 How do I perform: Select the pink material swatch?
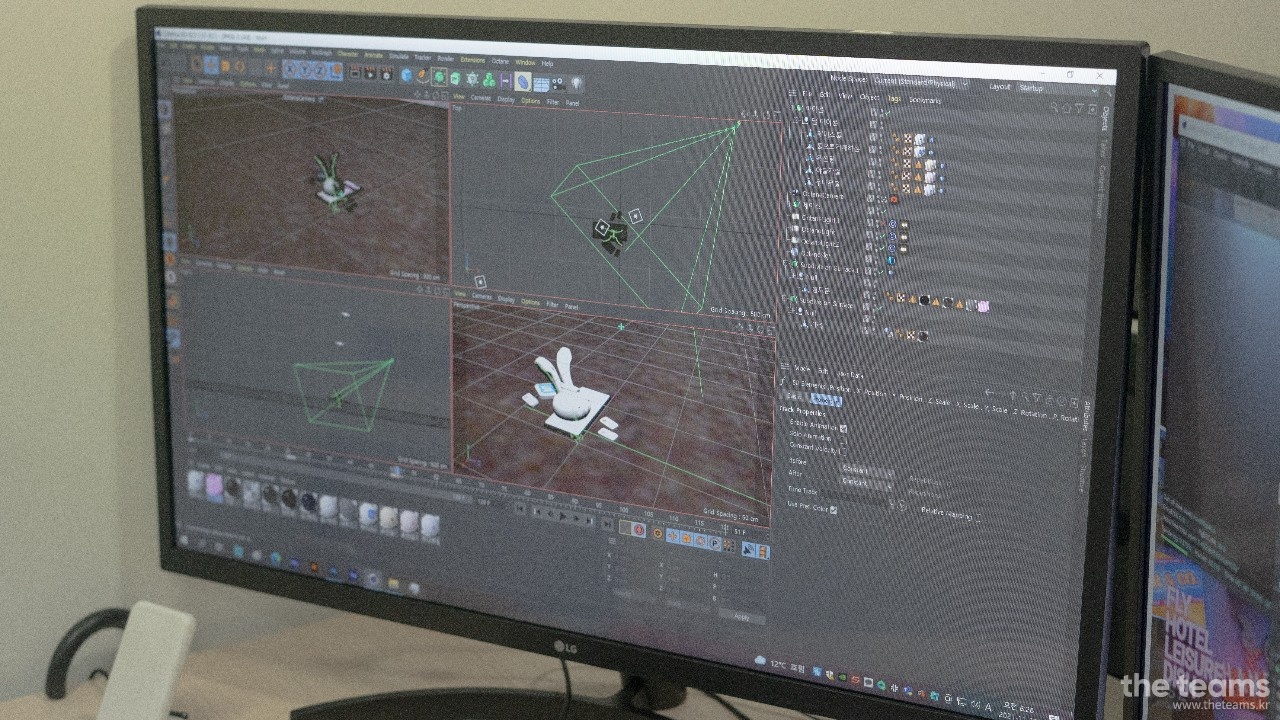[x=214, y=484]
